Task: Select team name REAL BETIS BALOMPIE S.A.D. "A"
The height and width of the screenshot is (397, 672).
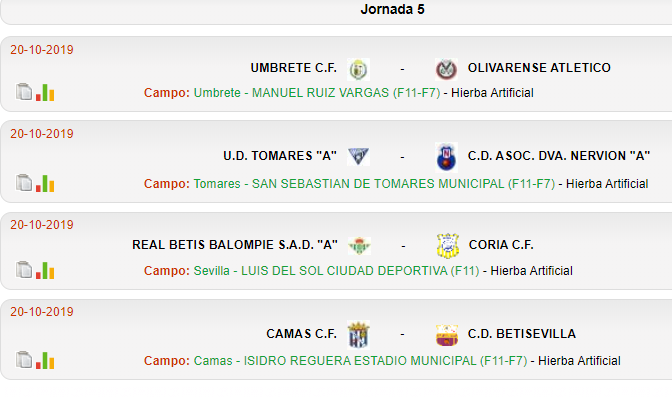Action: click(x=235, y=245)
